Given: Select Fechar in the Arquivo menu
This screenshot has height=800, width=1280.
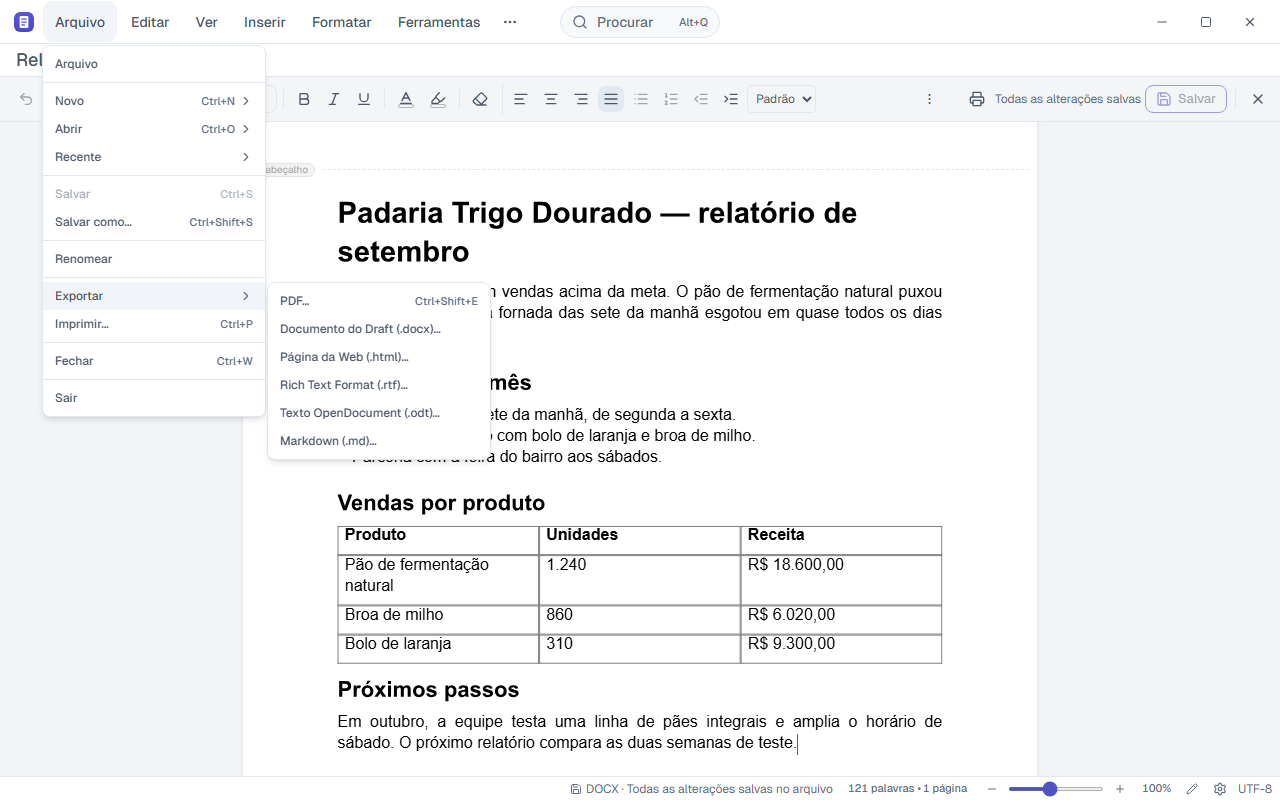Looking at the screenshot, I should (154, 361).
